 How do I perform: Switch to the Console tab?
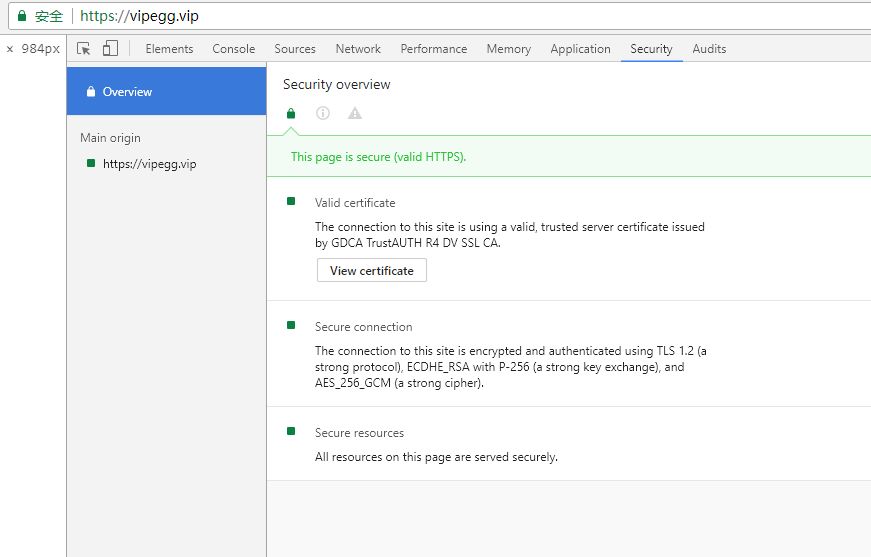click(x=233, y=49)
